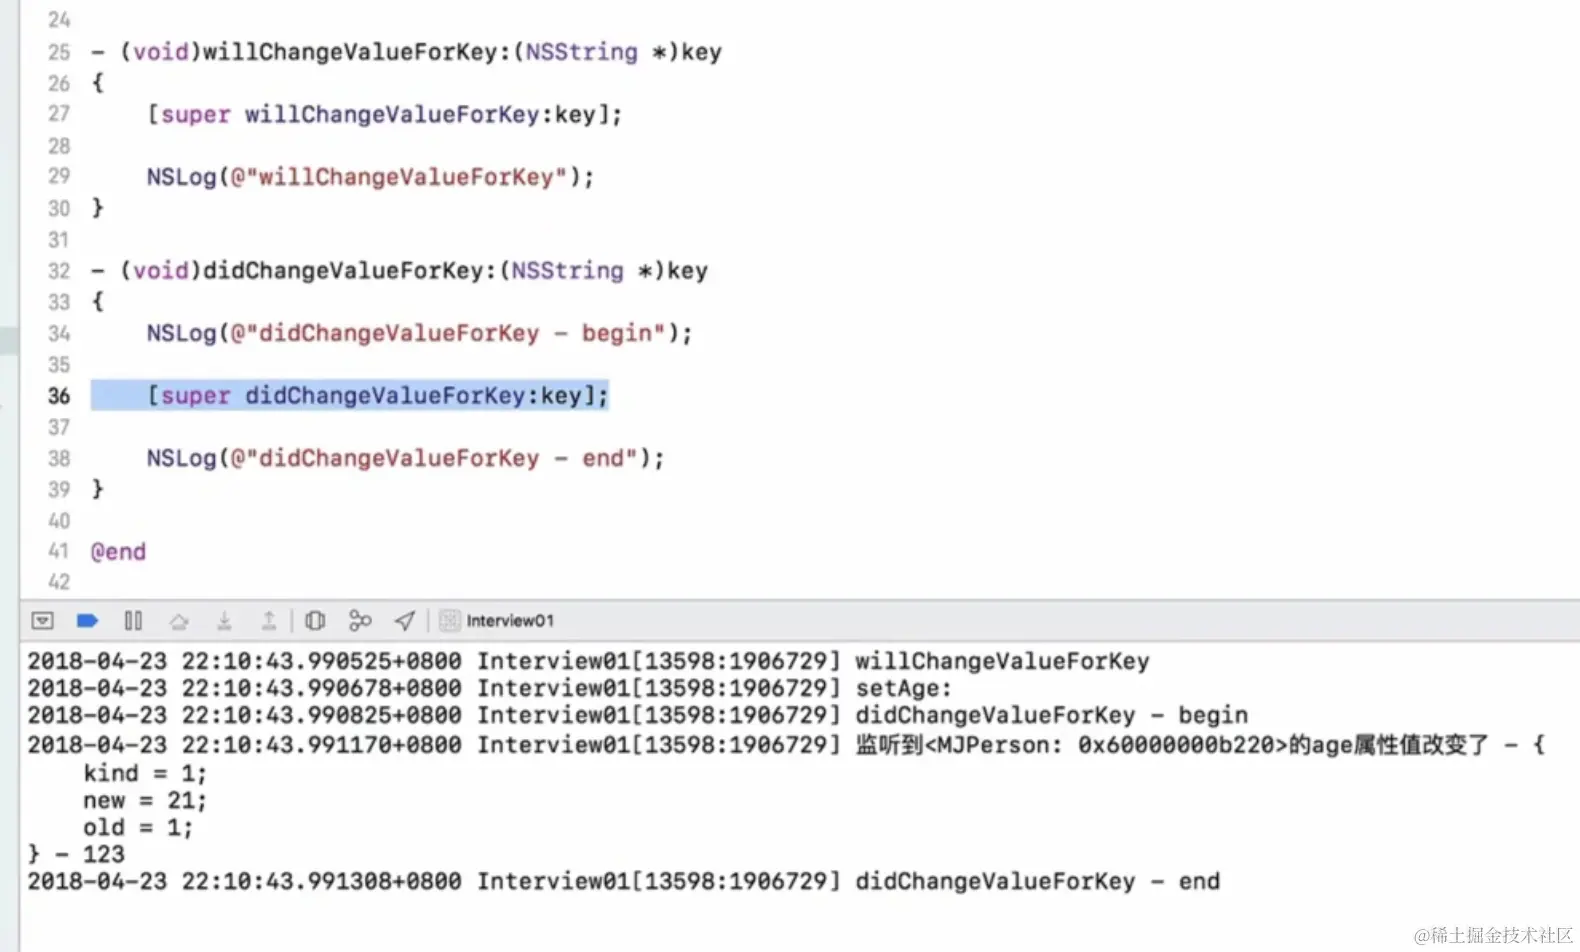Click the Simulate Location arrow icon
Image resolution: width=1580 pixels, height=952 pixels.
(x=405, y=621)
